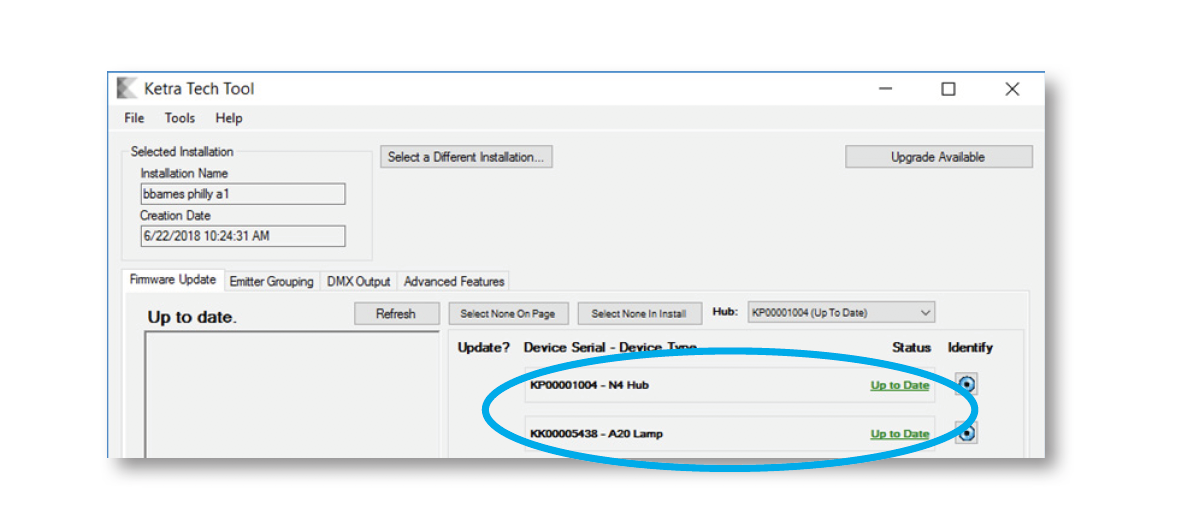Click the empty log box under Up to date
The height and width of the screenshot is (522, 1198).
click(292, 394)
